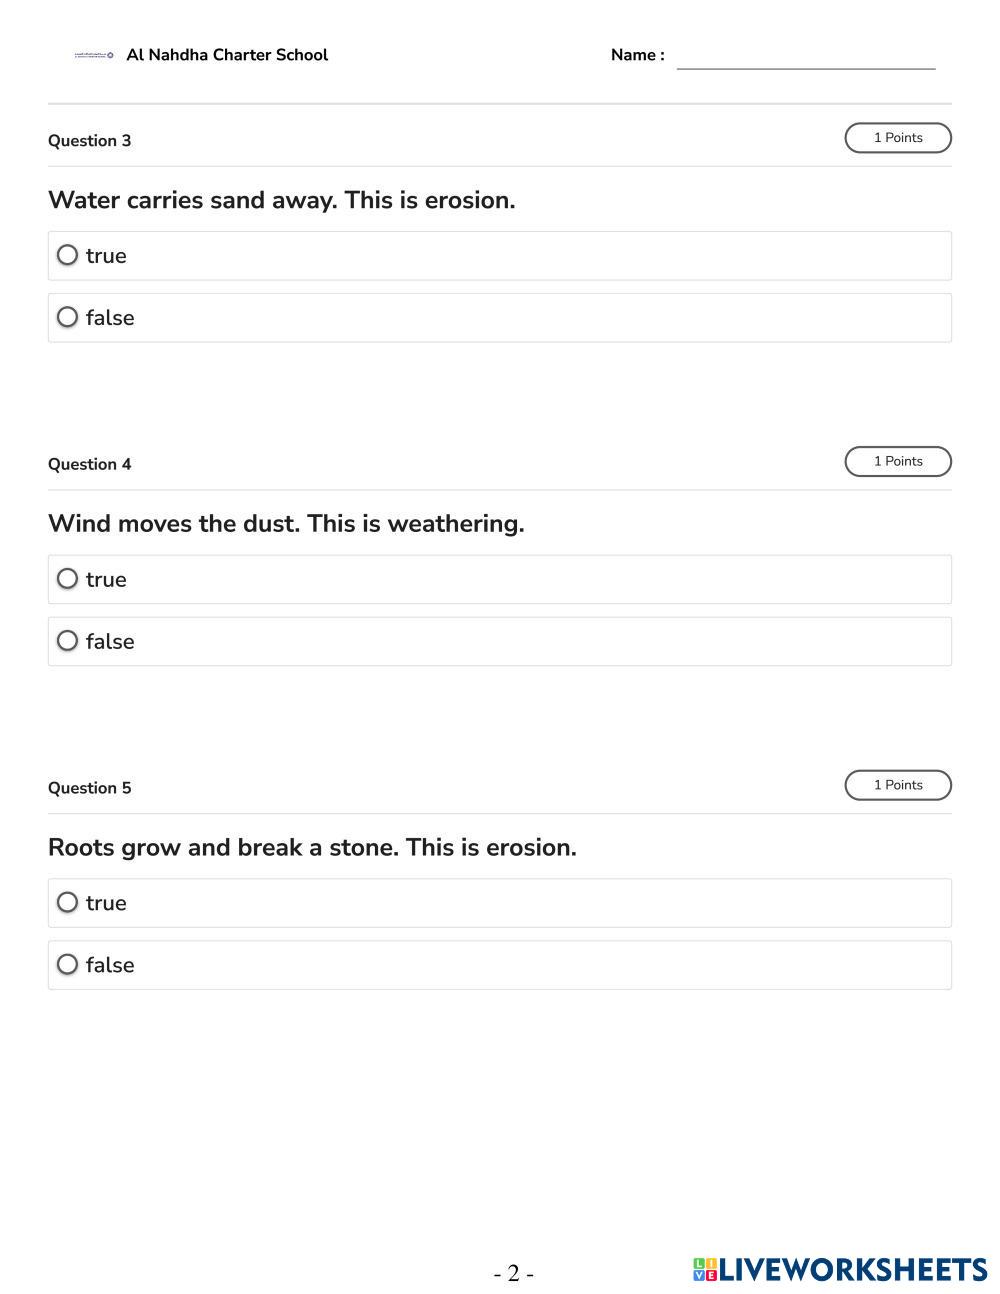Choose false for wind moves dust question
The width and height of the screenshot is (1000, 1294).
(x=67, y=641)
